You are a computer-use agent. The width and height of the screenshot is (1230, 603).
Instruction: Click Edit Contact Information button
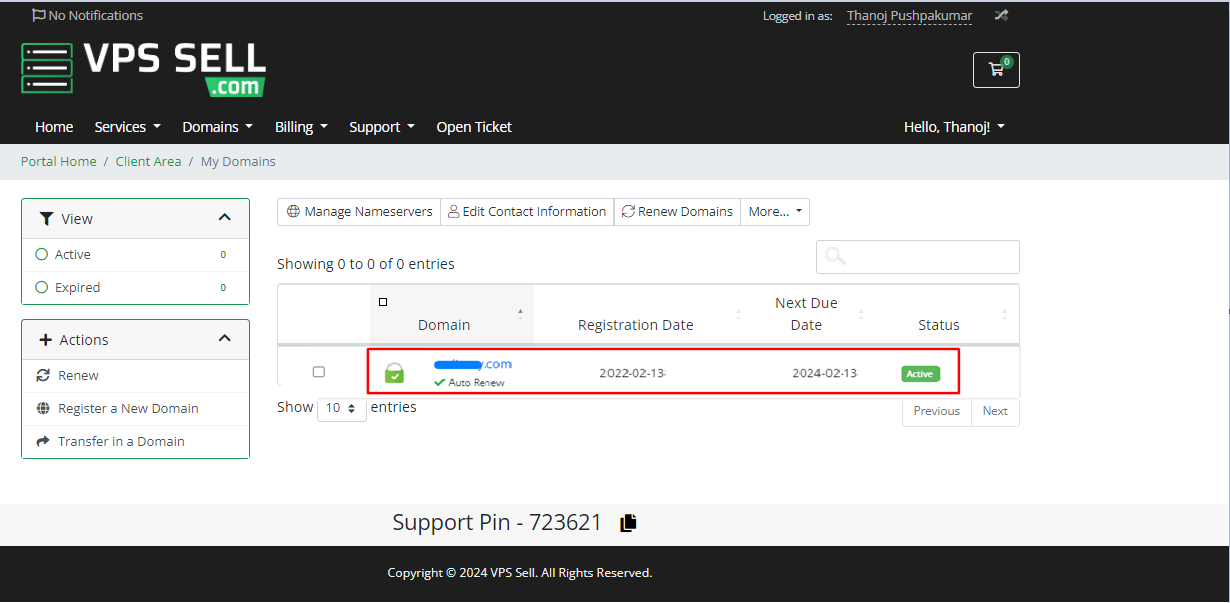[x=527, y=212]
